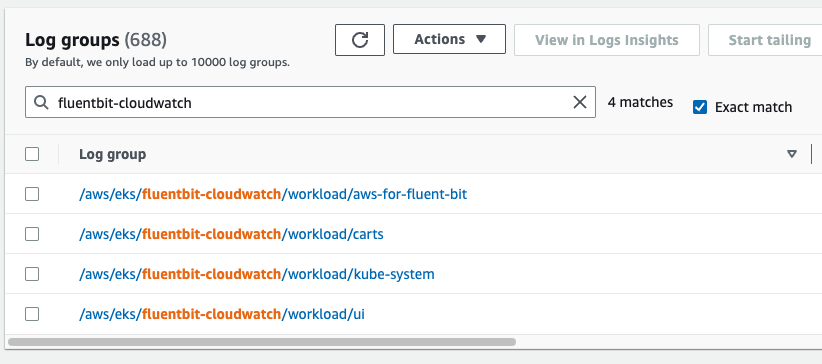Click the Log groups (688) heading

pos(96,40)
